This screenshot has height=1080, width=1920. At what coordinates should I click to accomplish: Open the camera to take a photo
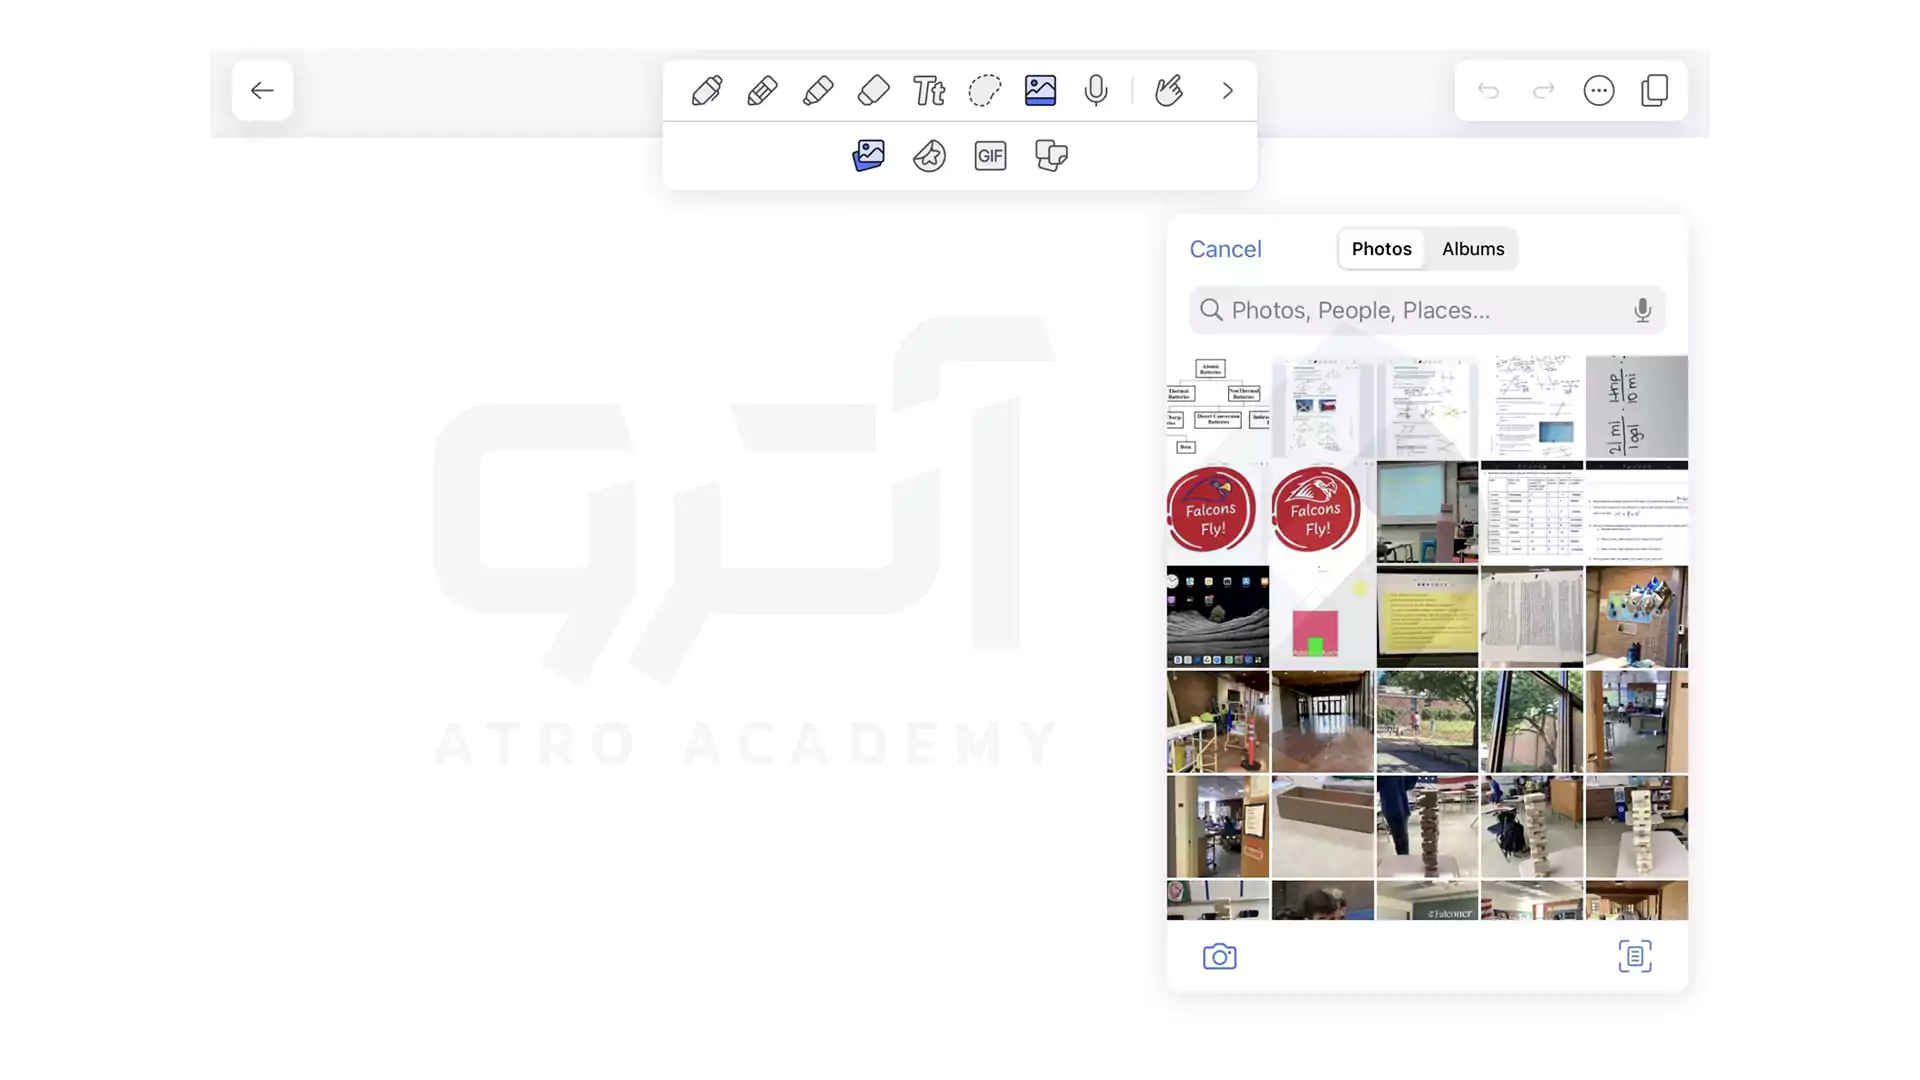[1219, 957]
